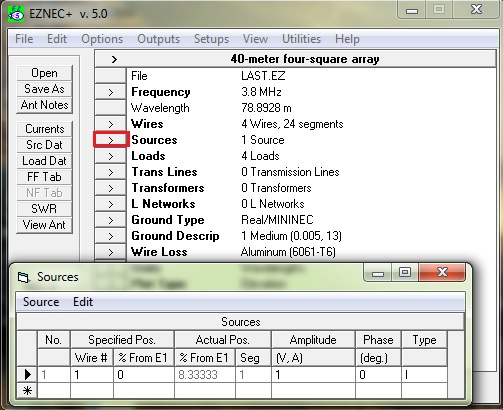This screenshot has width=503, height=410.
Task: Open the Loads arrow button
Action: click(111, 156)
